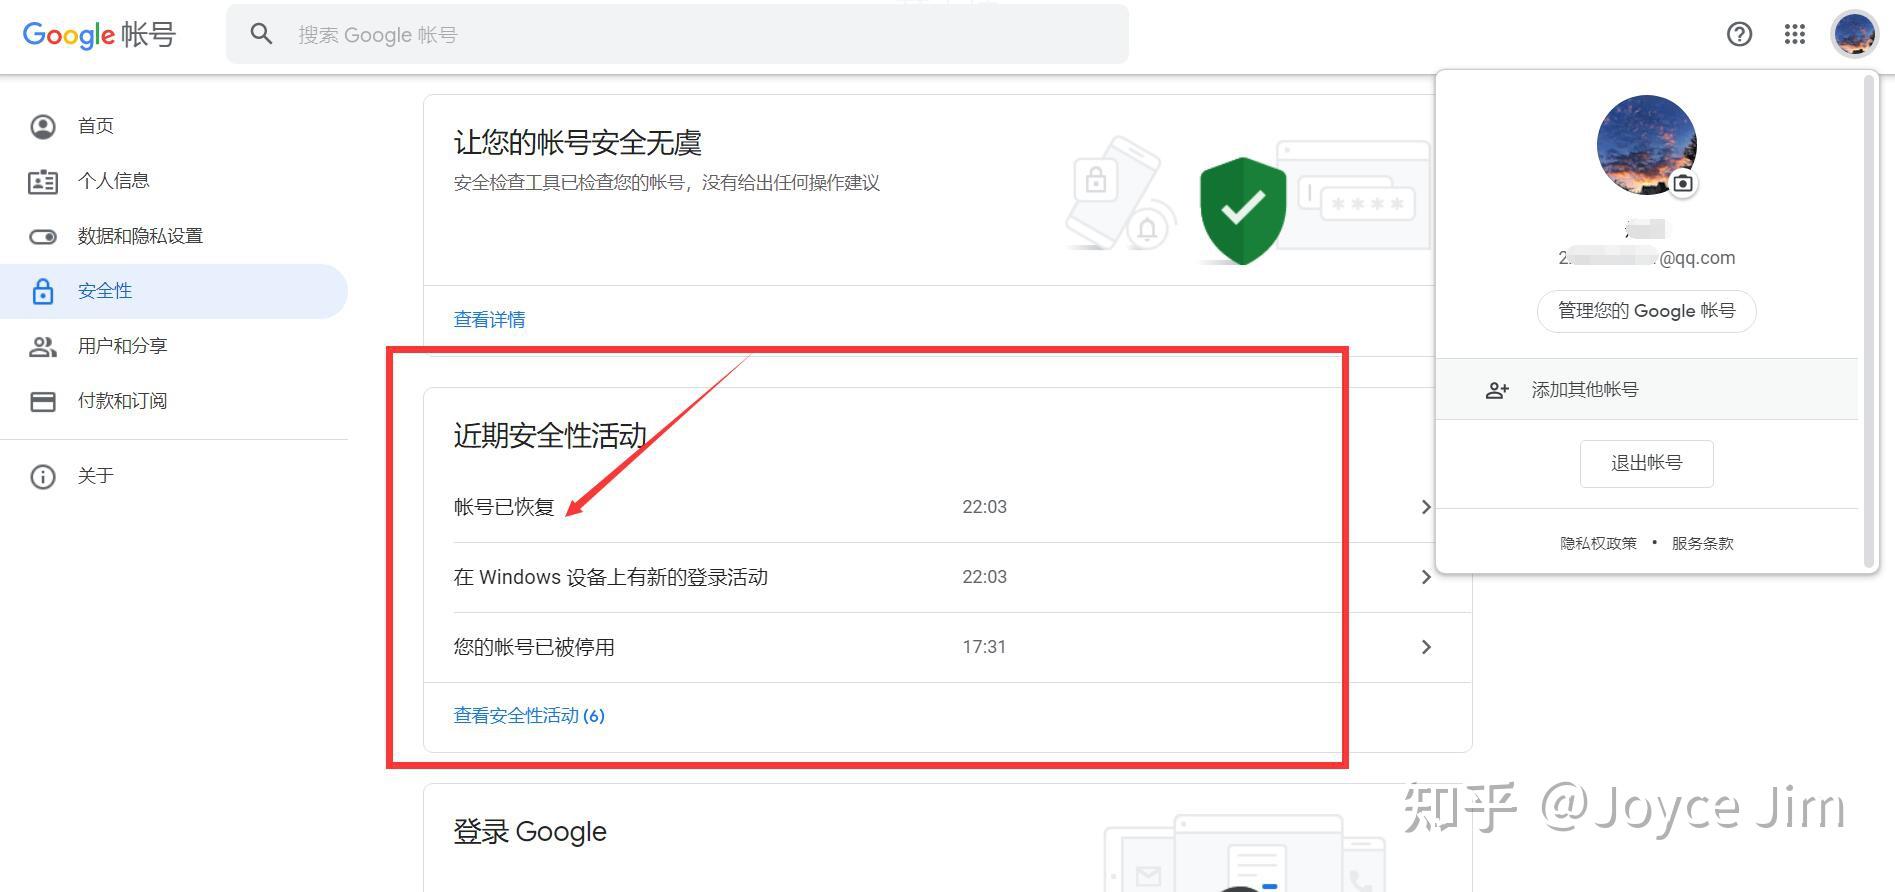Click the 付款和订阅 card icon
This screenshot has width=1895, height=892.
pyautogui.click(x=43, y=402)
